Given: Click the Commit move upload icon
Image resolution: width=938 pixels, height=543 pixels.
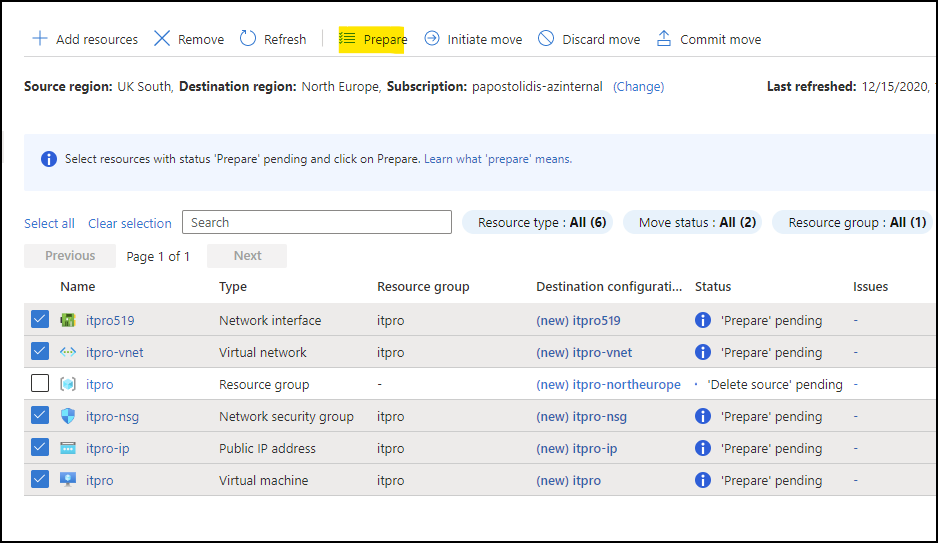Looking at the screenshot, I should click(x=664, y=39).
